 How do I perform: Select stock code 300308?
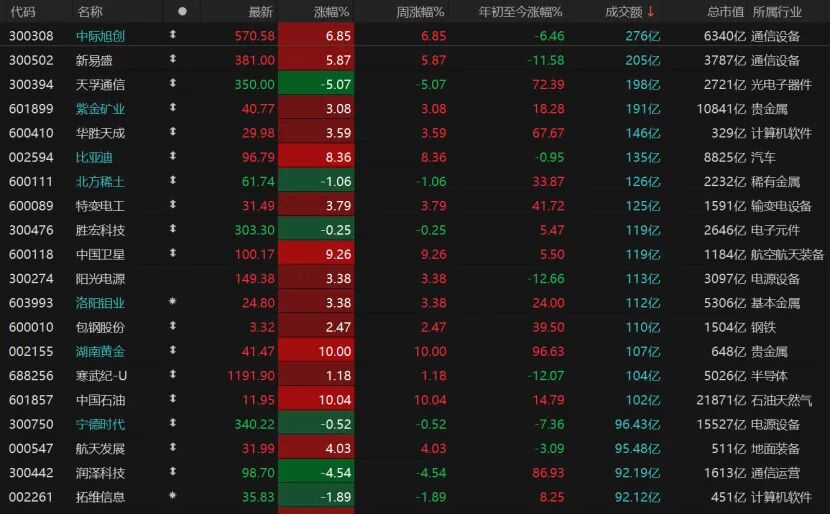pyautogui.click(x=31, y=36)
